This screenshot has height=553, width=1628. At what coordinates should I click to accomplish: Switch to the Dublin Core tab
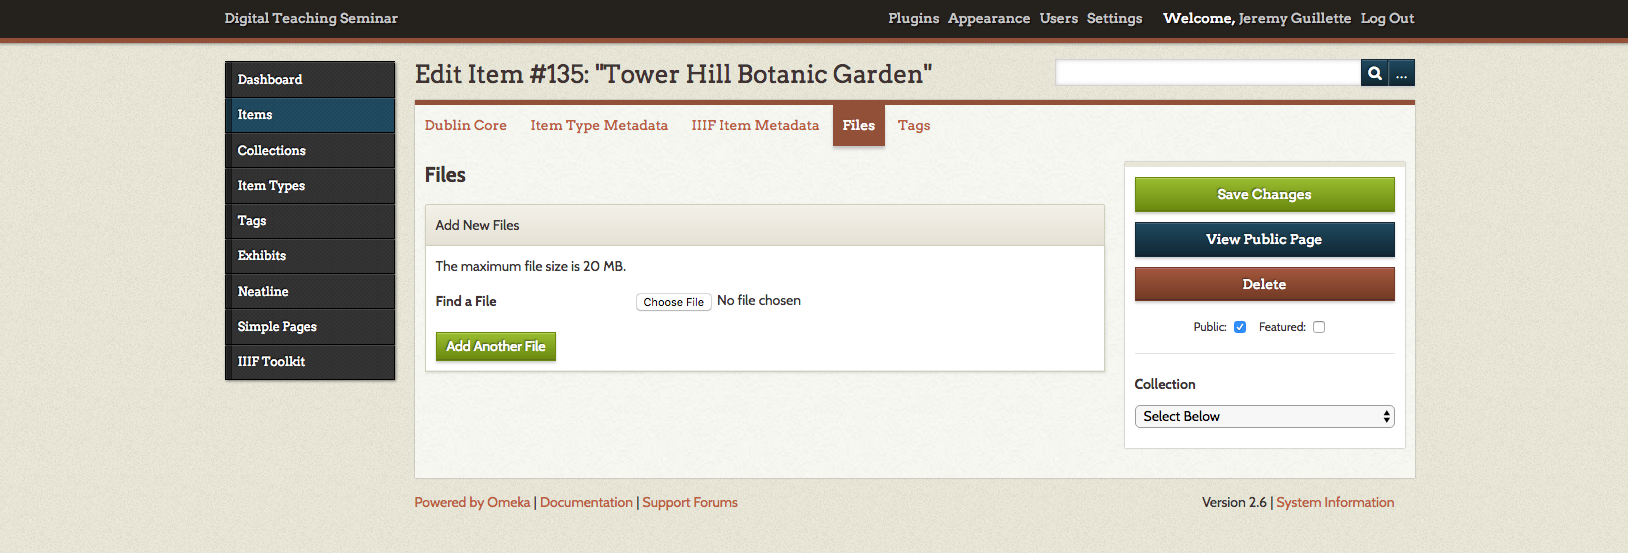pyautogui.click(x=465, y=125)
